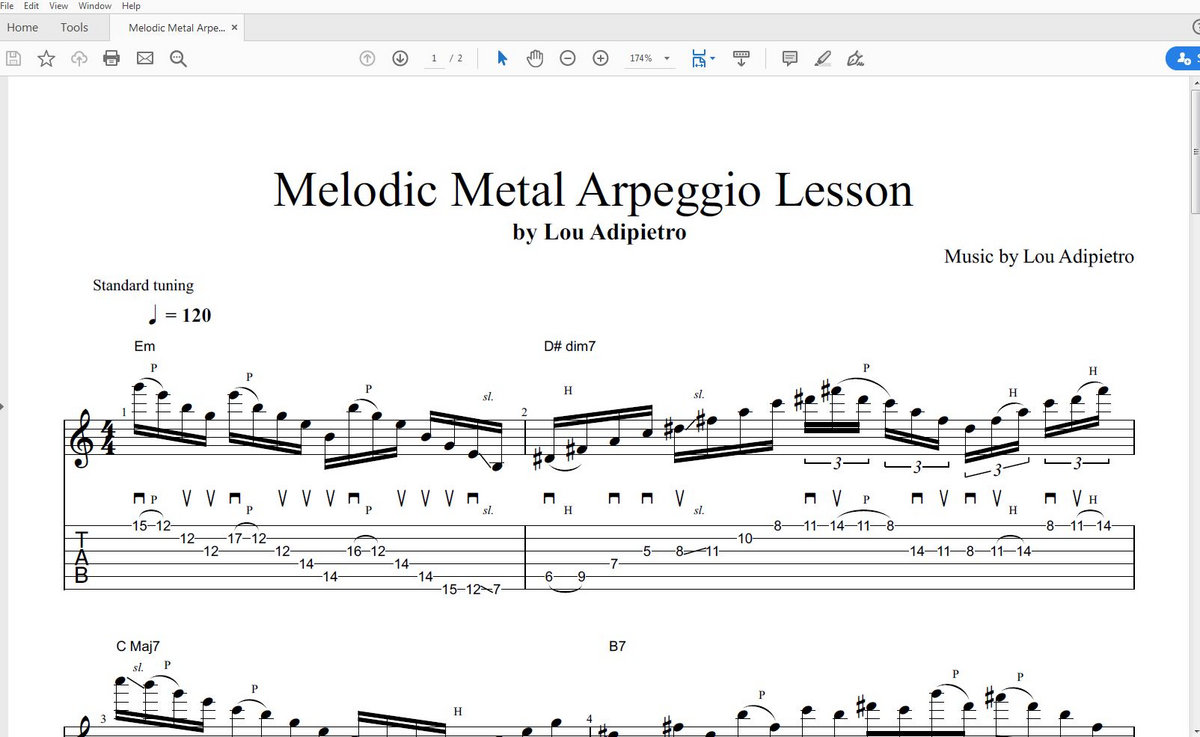This screenshot has width=1200, height=737.
Task: Upload the file to Adobe cloud
Action: [78, 58]
